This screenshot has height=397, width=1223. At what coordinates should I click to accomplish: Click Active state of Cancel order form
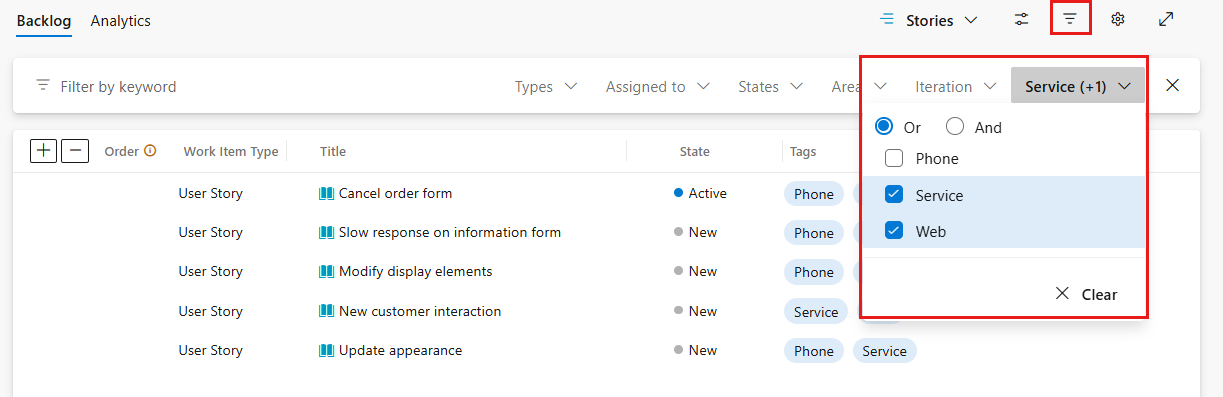(701, 193)
